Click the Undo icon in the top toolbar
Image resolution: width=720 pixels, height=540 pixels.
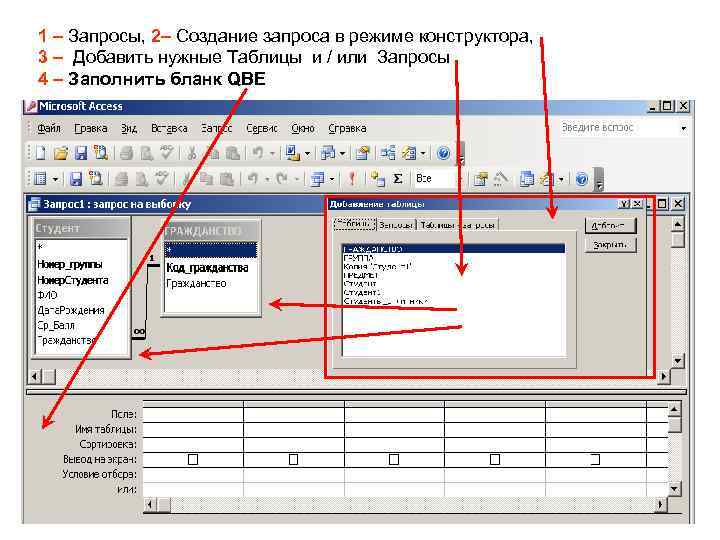[258, 153]
